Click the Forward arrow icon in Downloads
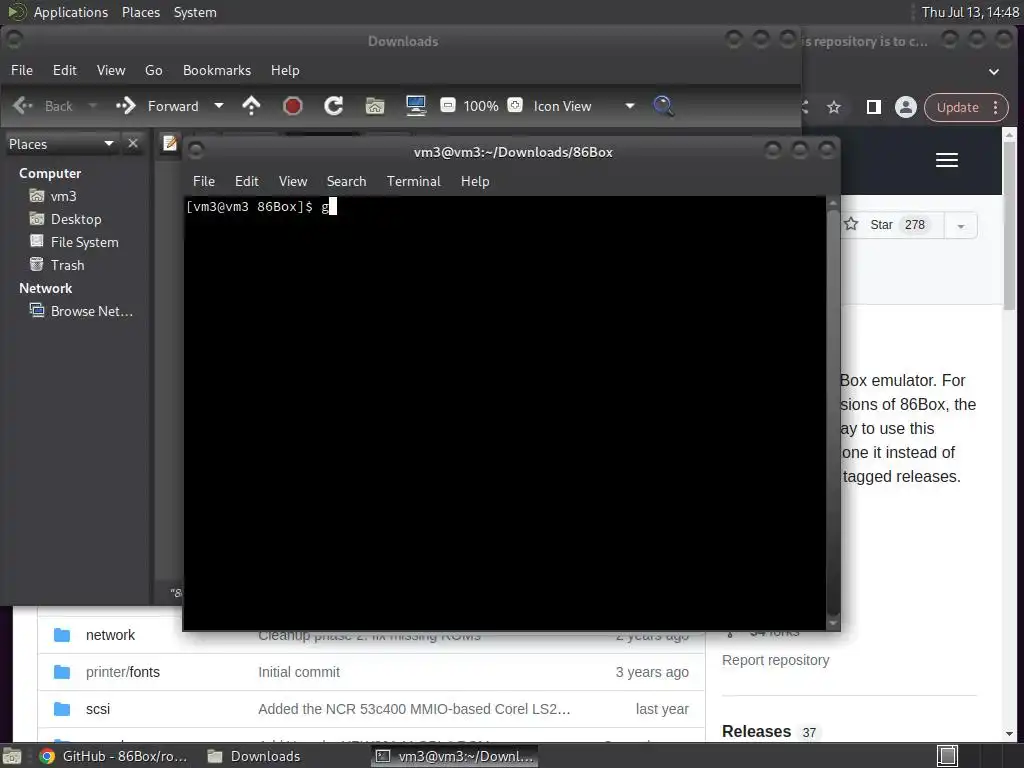The height and width of the screenshot is (768, 1024). click(x=125, y=106)
